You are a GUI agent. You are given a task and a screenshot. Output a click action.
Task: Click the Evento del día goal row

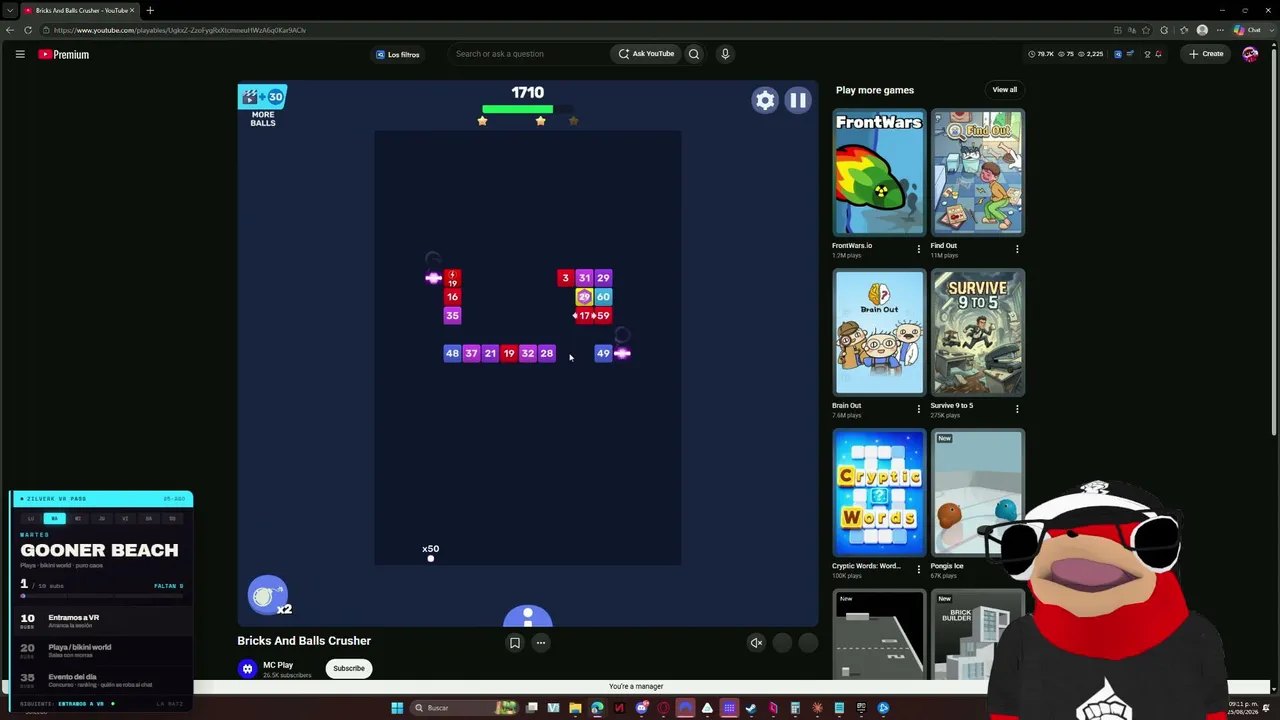(x=102, y=679)
